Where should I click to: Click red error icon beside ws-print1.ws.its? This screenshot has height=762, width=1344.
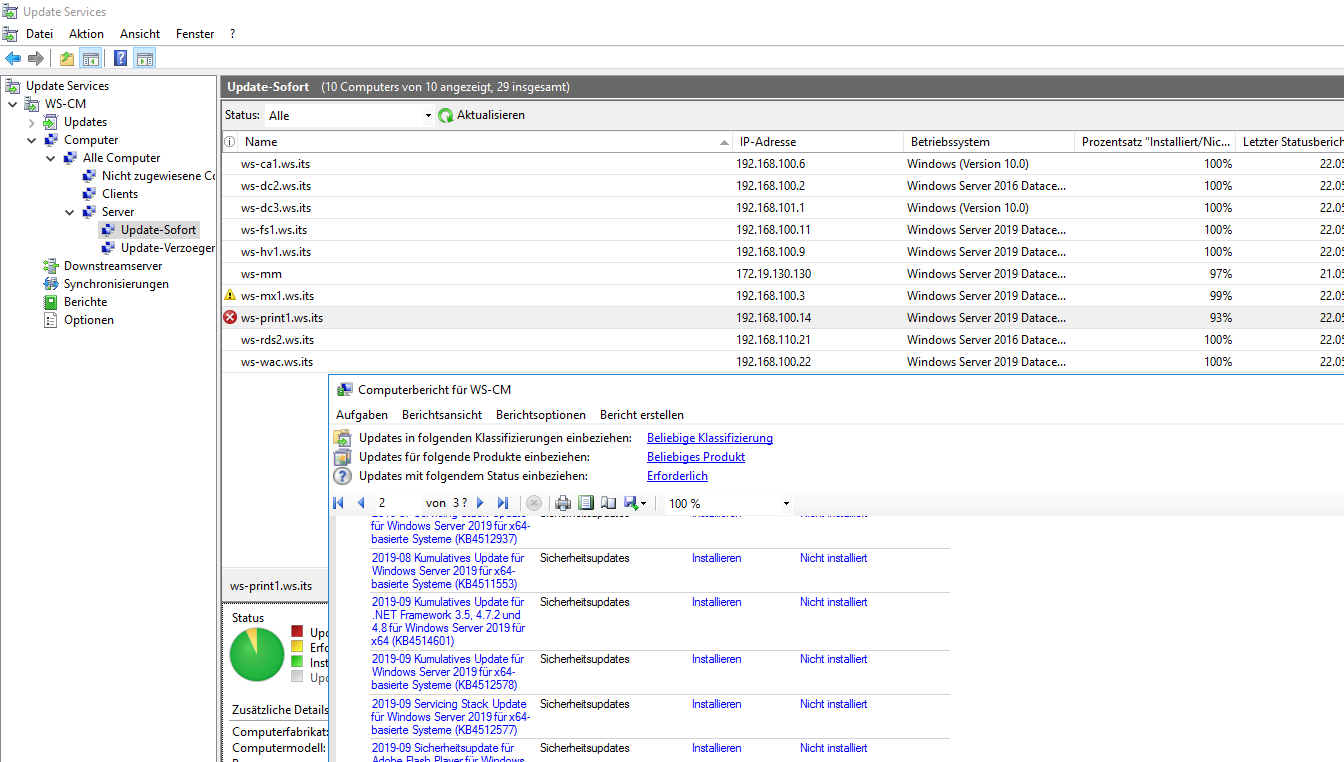click(x=230, y=318)
